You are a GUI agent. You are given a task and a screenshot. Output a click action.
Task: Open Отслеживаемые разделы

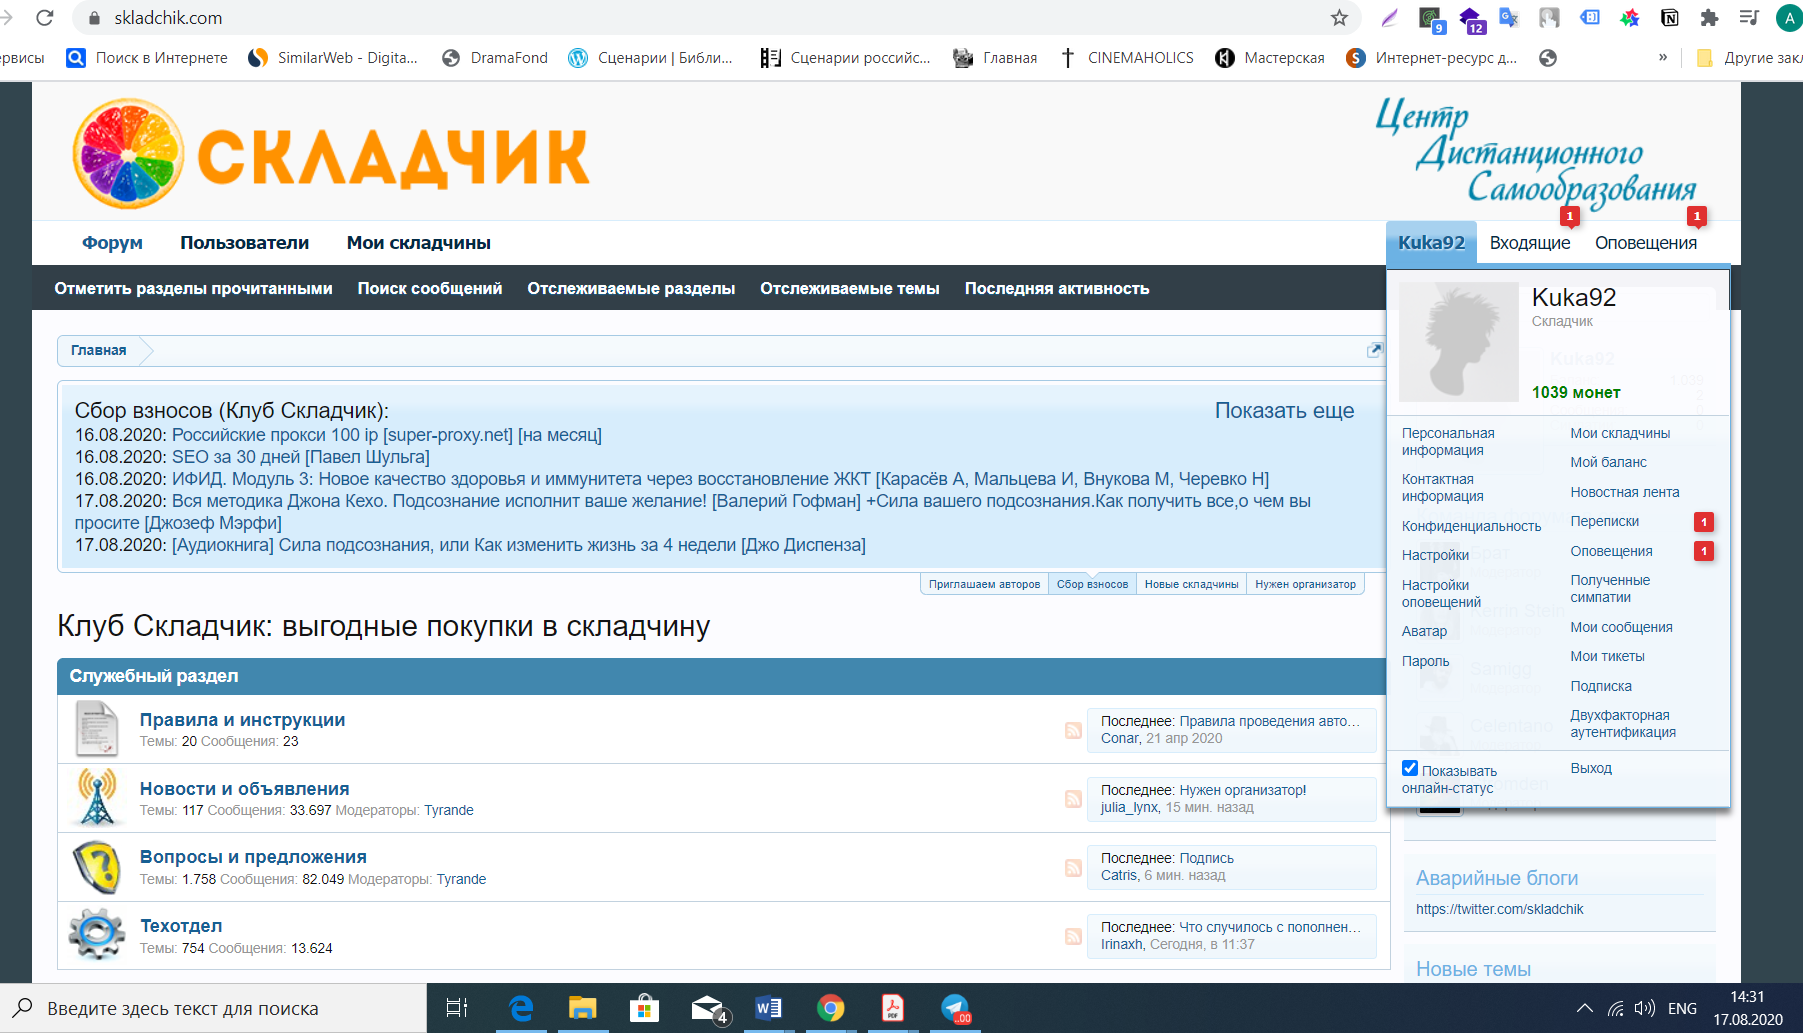pos(631,288)
